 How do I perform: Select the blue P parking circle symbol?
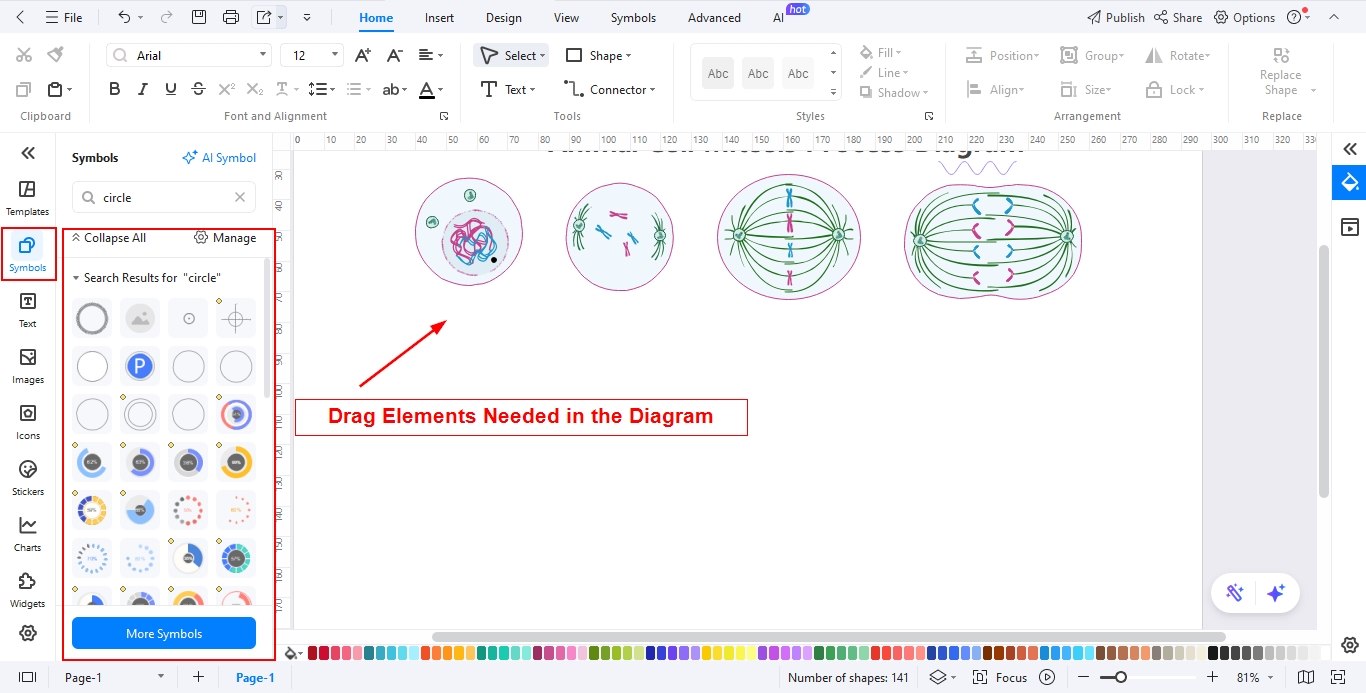pos(140,367)
